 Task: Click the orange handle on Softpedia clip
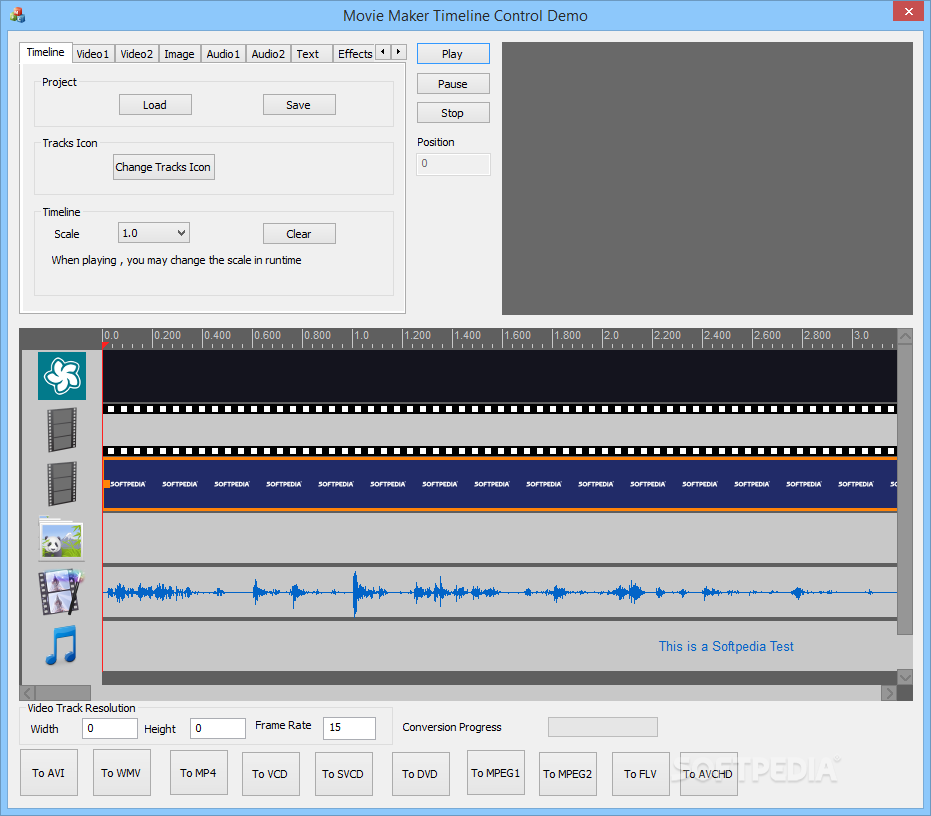pyautogui.click(x=107, y=484)
